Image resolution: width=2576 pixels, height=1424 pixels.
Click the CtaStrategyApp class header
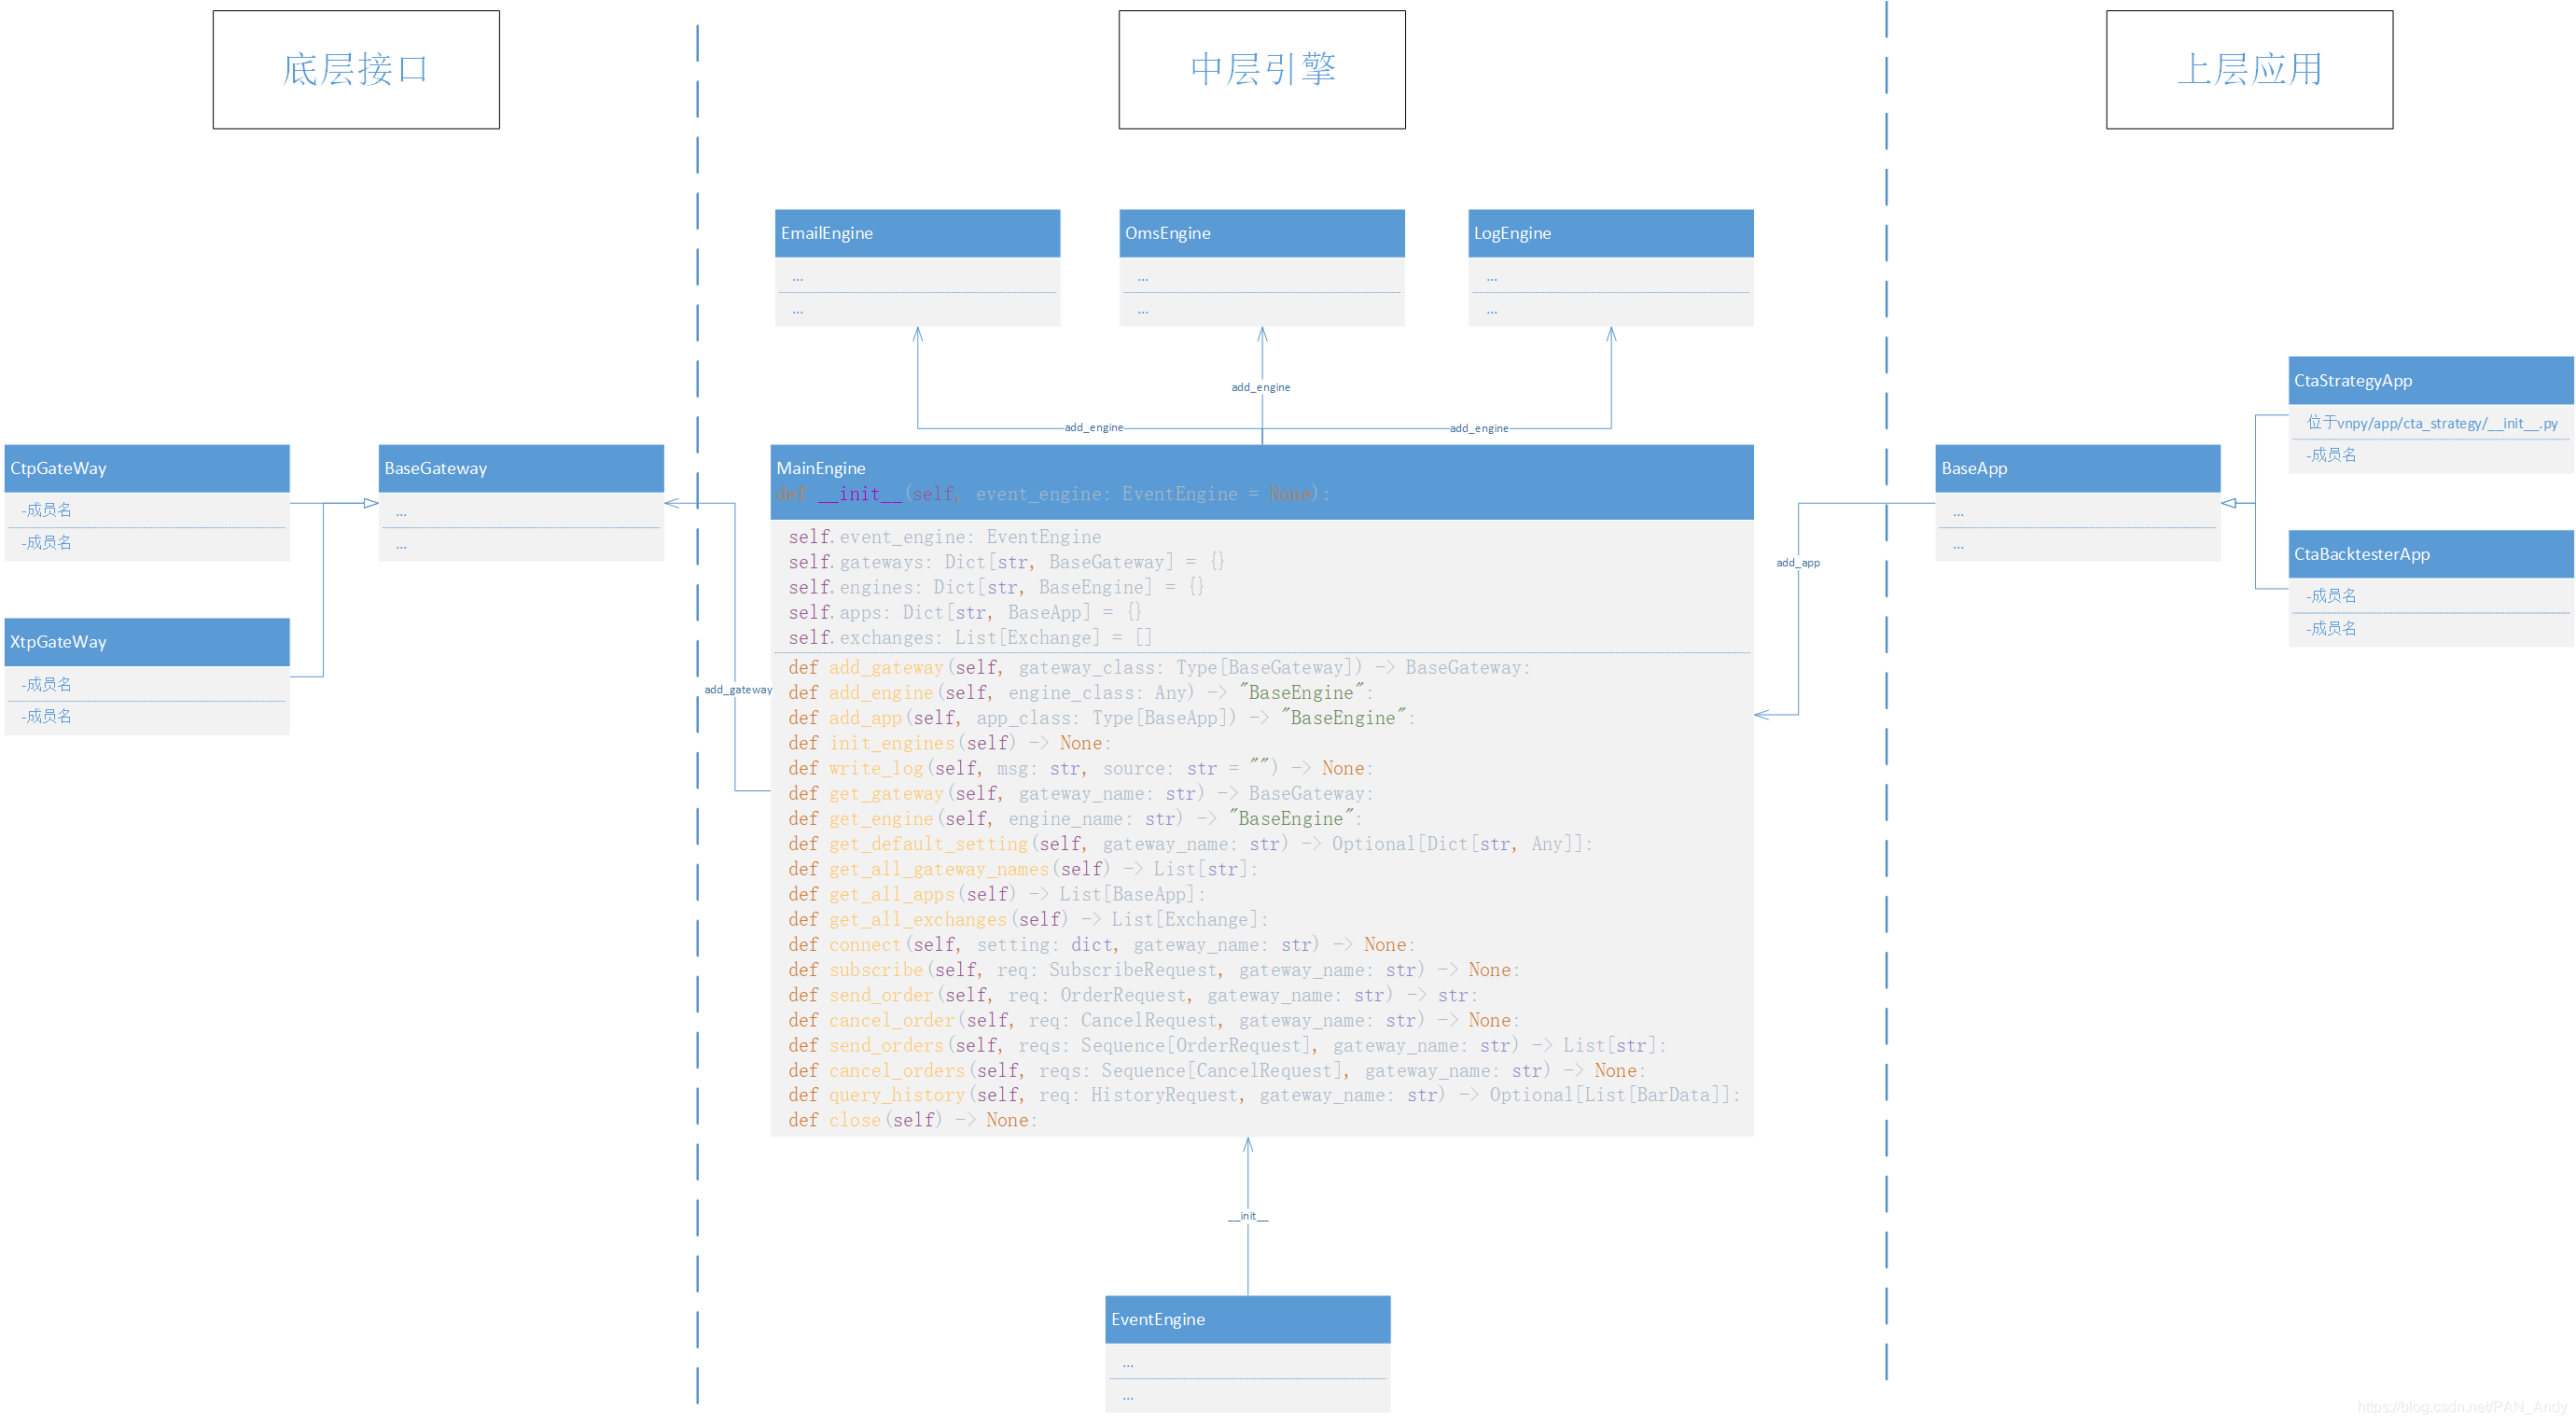click(x=2431, y=380)
